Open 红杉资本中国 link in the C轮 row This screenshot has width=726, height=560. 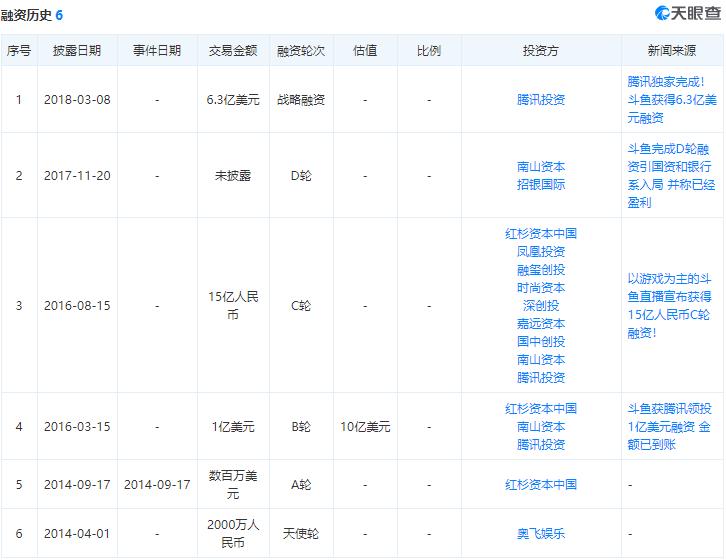coord(541,233)
